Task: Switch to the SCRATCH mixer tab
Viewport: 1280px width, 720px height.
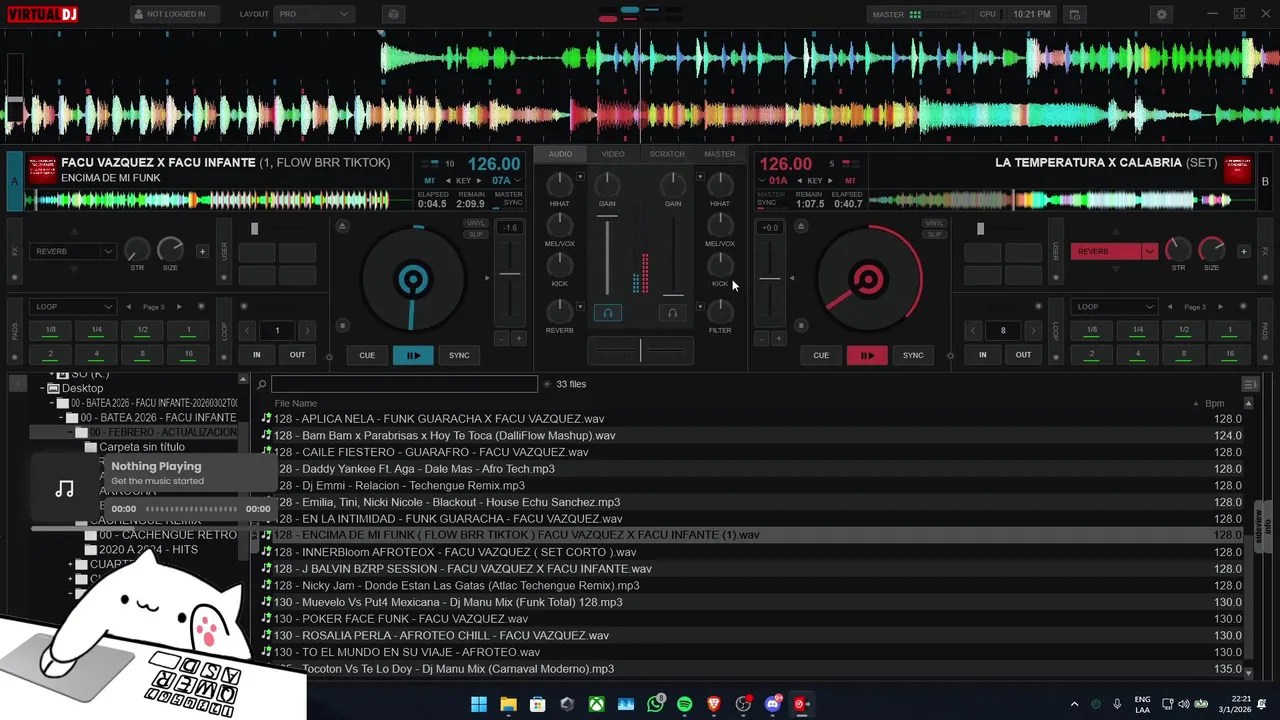Action: pos(667,154)
